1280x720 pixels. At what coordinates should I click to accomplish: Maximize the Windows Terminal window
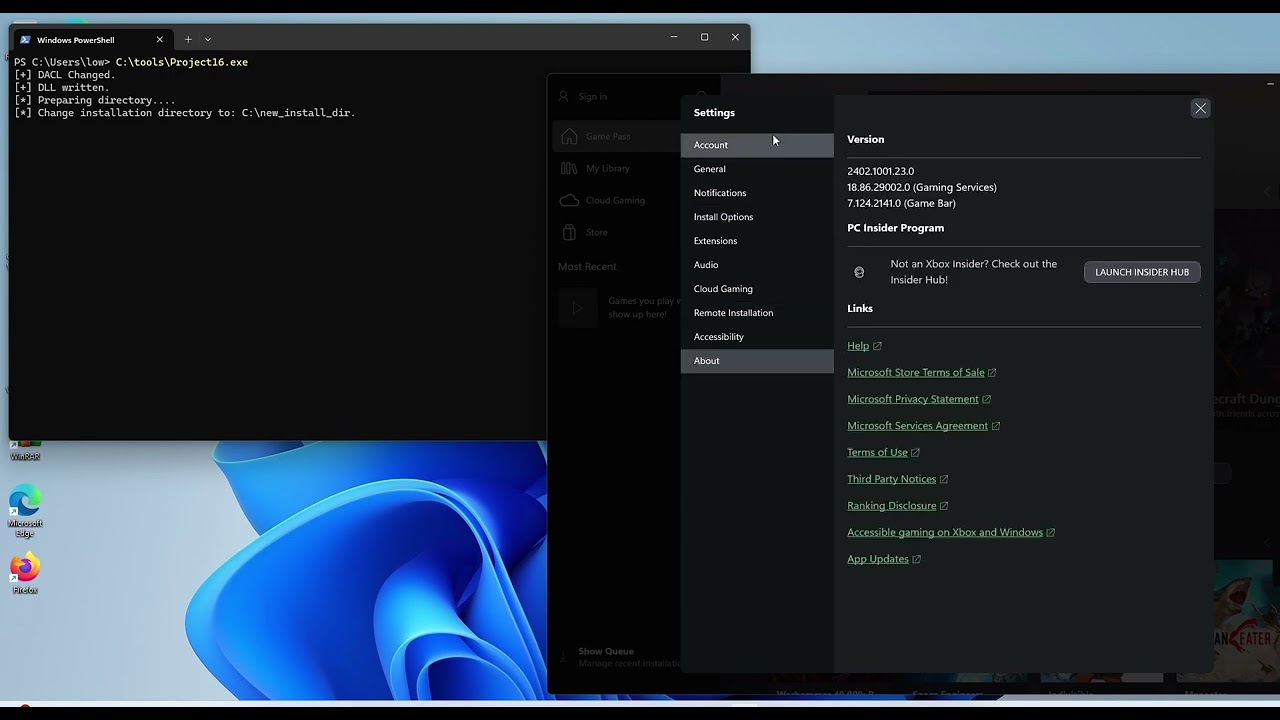click(704, 37)
